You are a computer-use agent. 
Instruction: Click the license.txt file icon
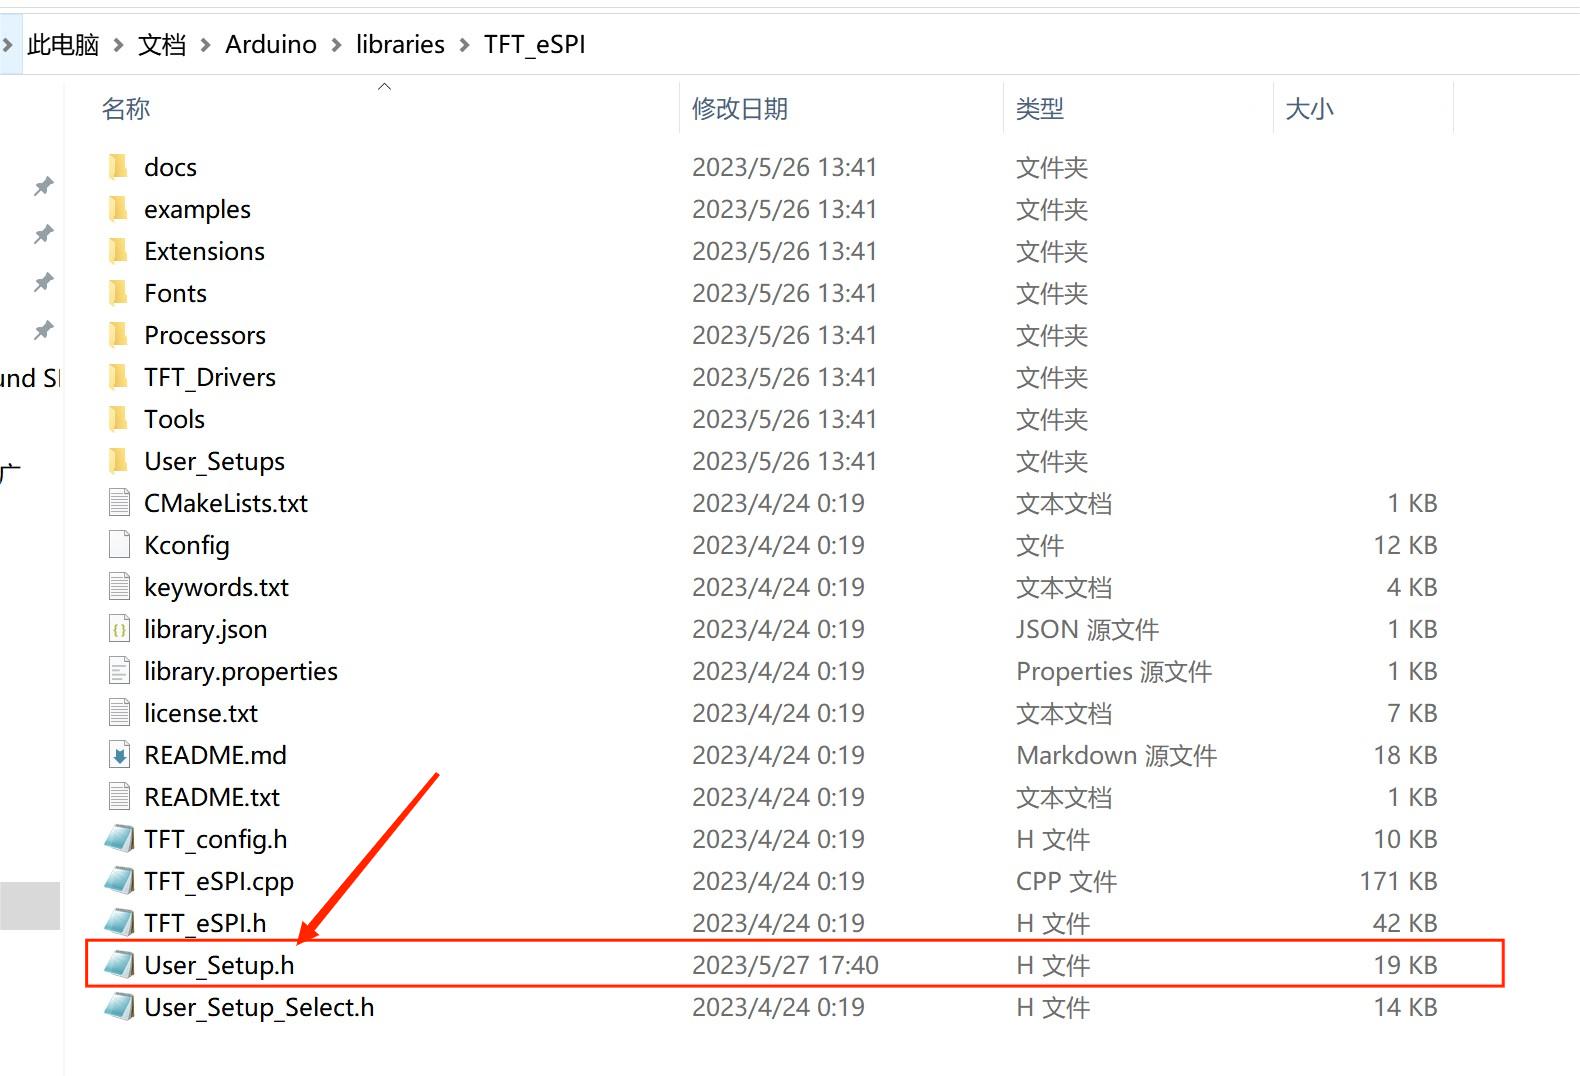tap(119, 713)
